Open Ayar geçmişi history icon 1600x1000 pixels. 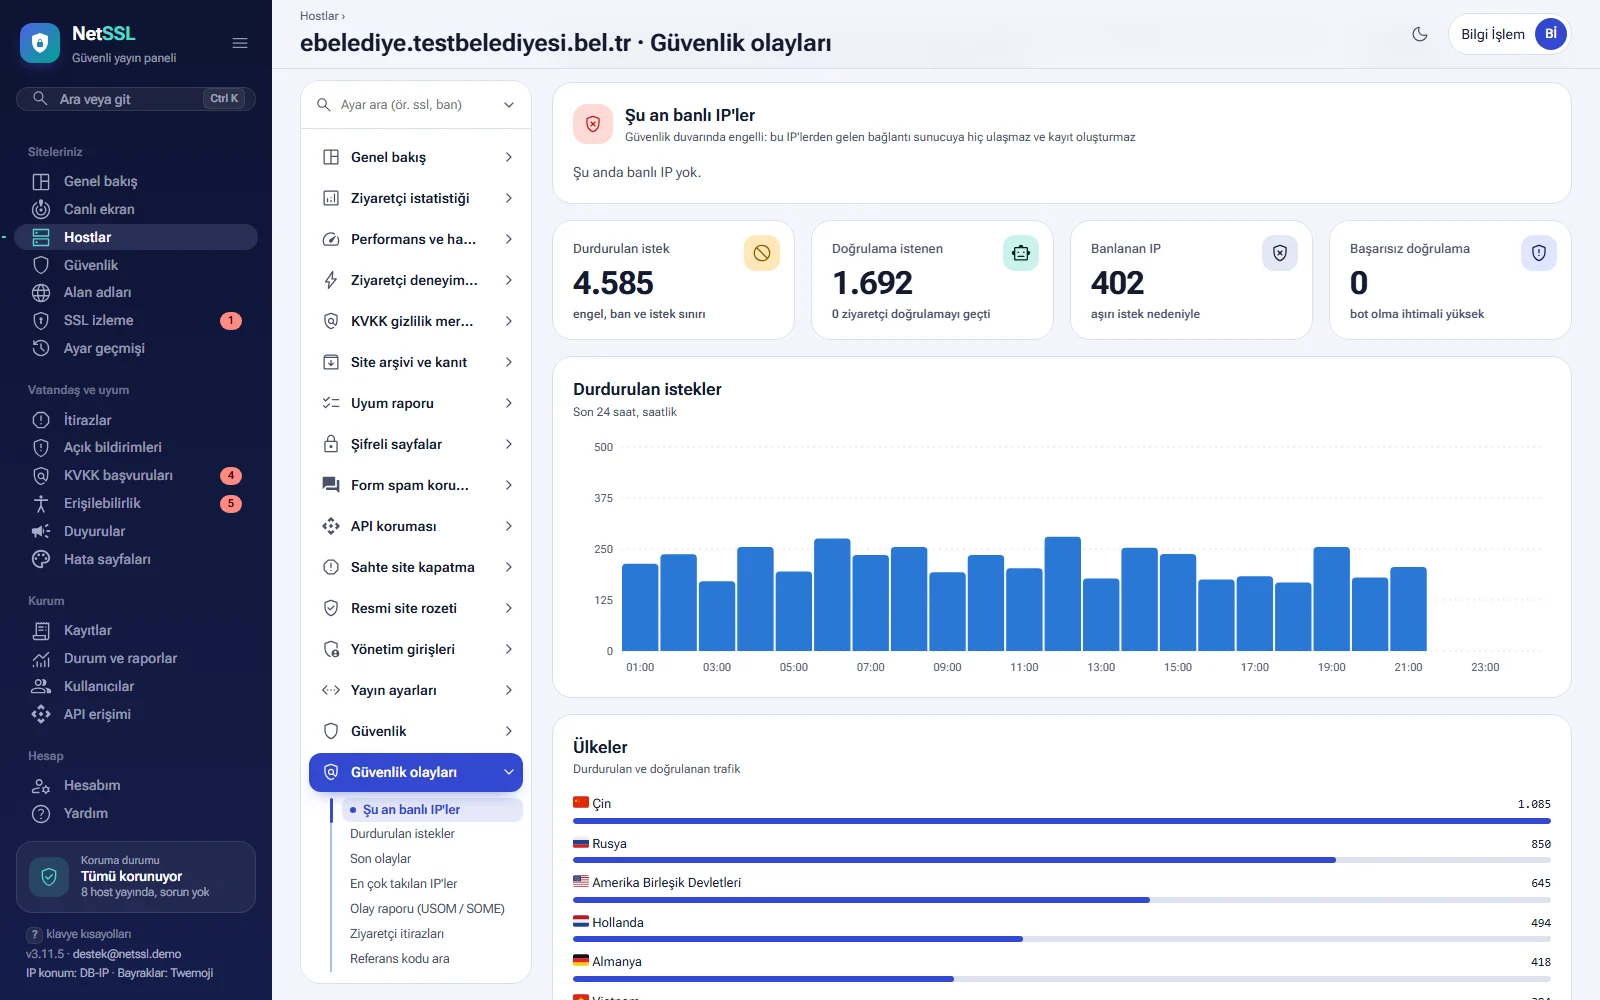coord(41,348)
